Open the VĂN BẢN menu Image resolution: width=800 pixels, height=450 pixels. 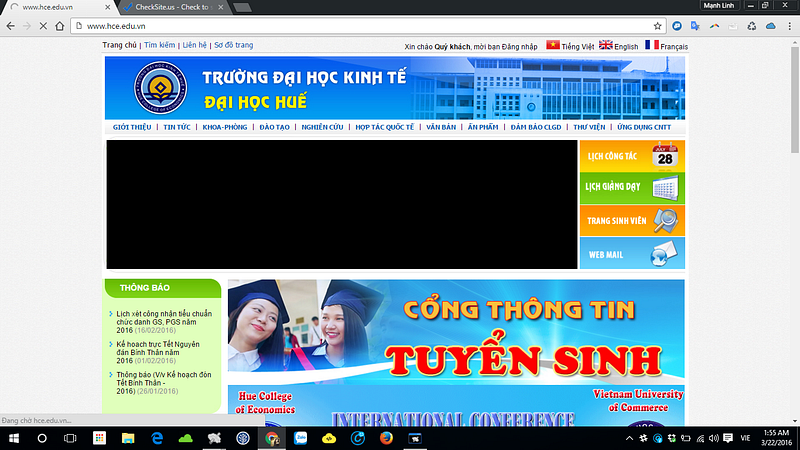441,127
